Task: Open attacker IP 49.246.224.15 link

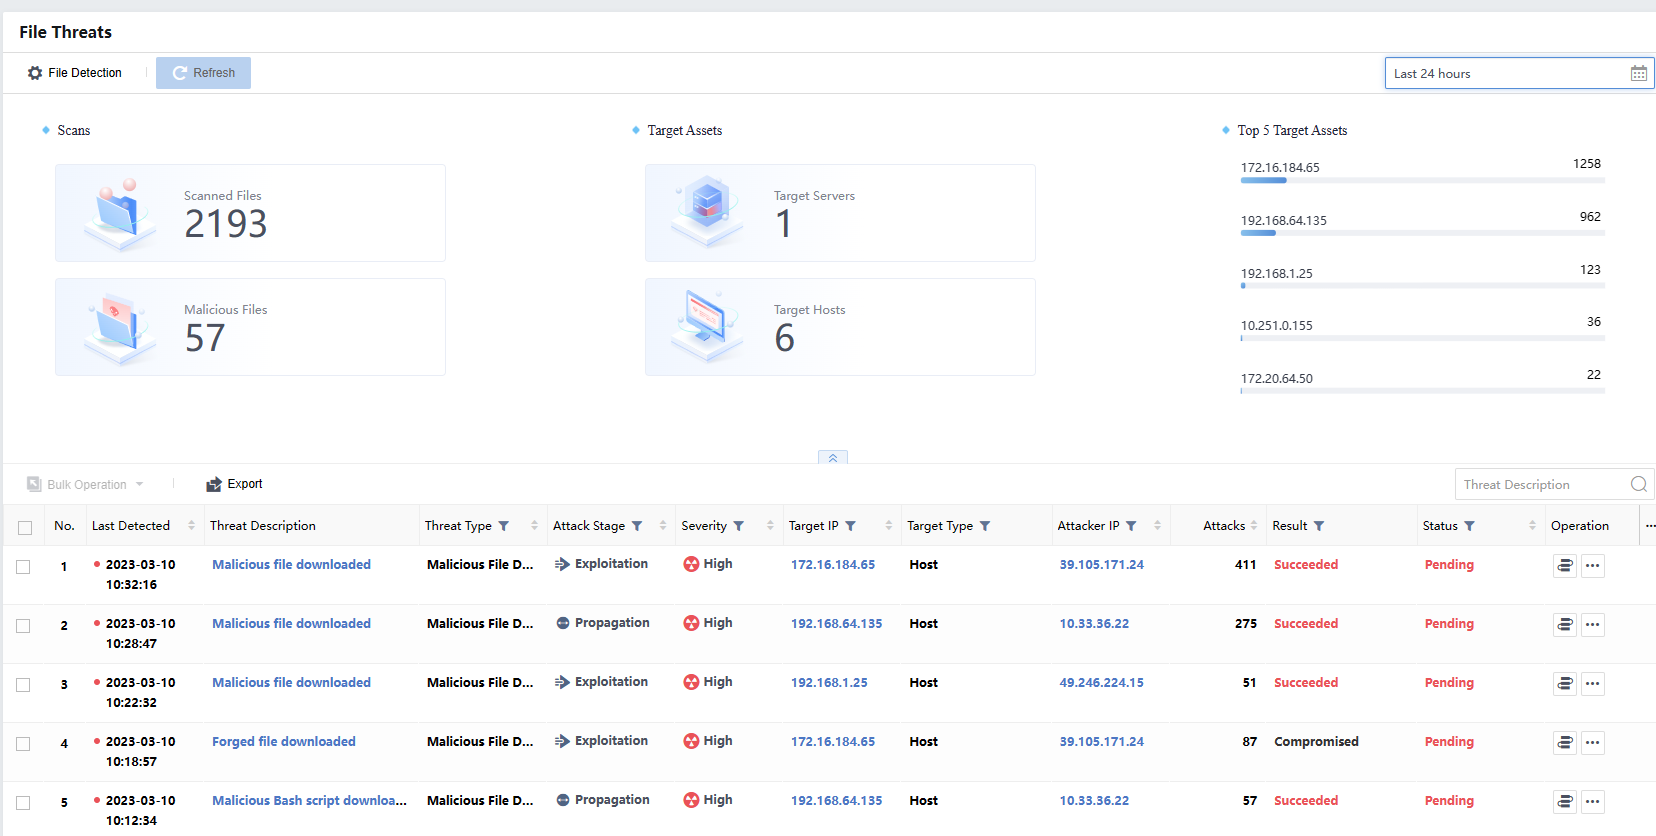Action: pos(1101,683)
